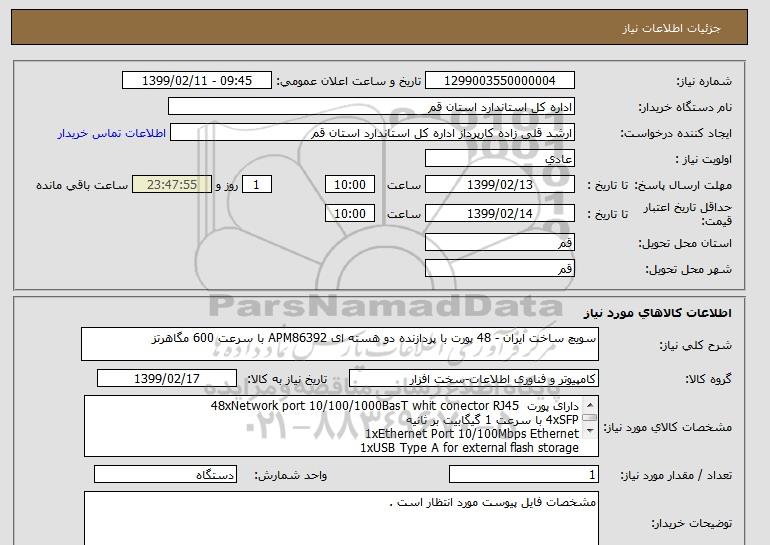Click price validity date 1399/02/14
770x545 pixels.
[x=499, y=213]
